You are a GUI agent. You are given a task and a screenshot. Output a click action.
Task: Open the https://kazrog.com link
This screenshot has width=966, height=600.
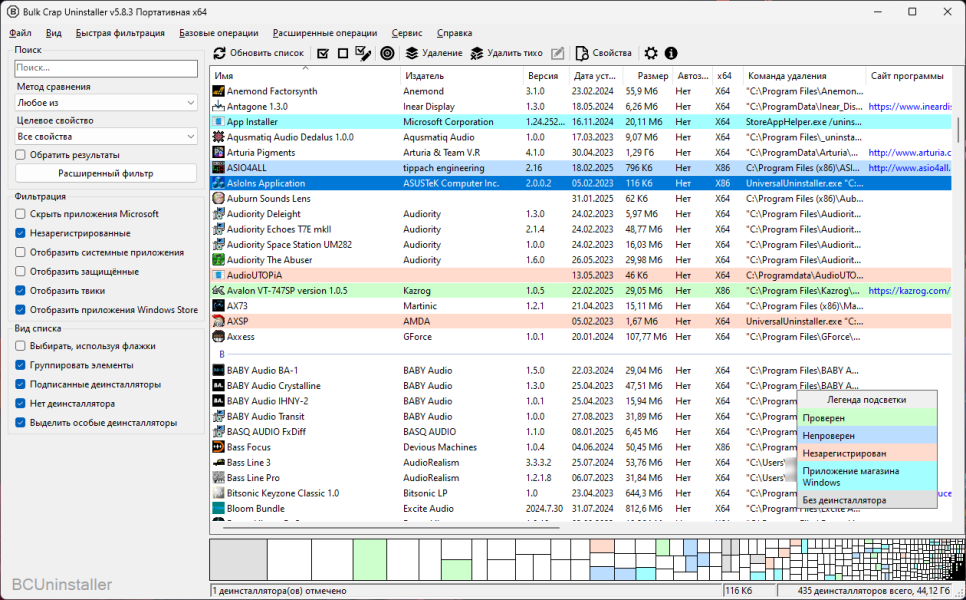click(x=909, y=291)
